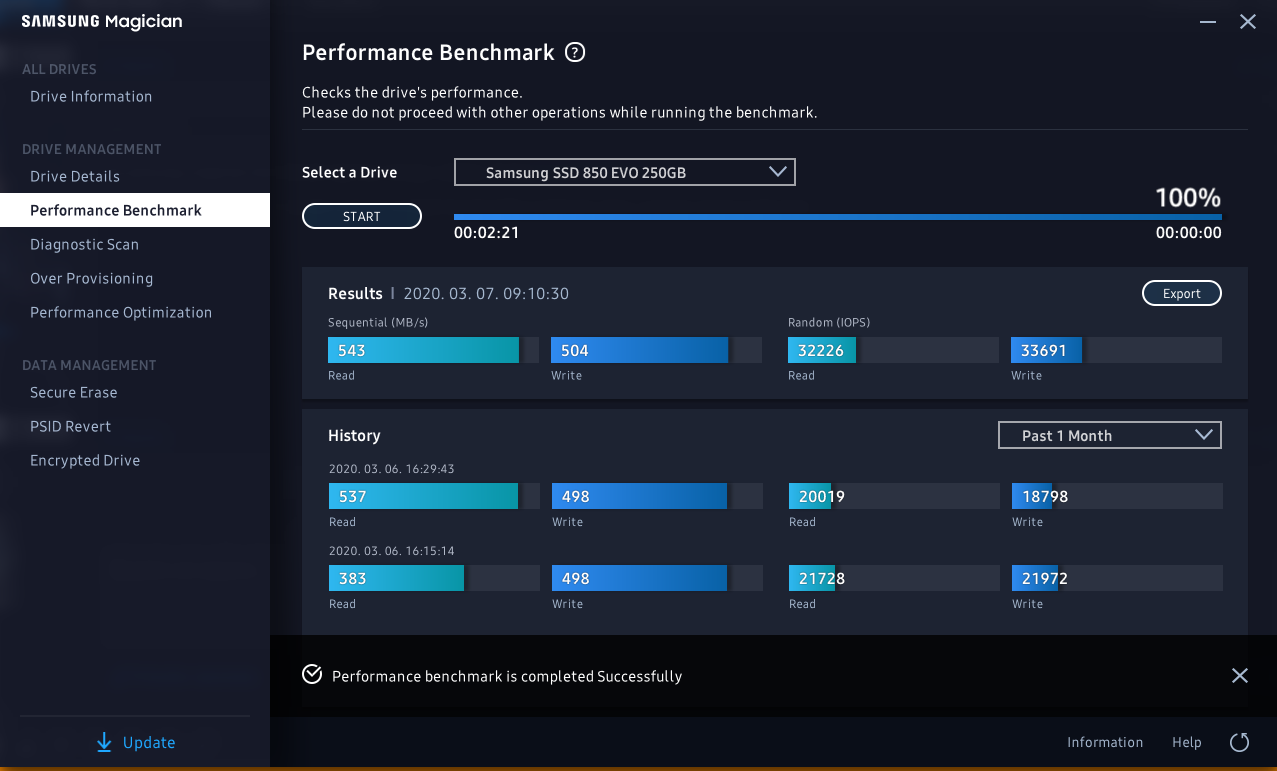Viewport: 1277px width, 771px height.
Task: Click history entry timestamp 2020. 03. 06. 16:29:43
Action: (x=392, y=468)
